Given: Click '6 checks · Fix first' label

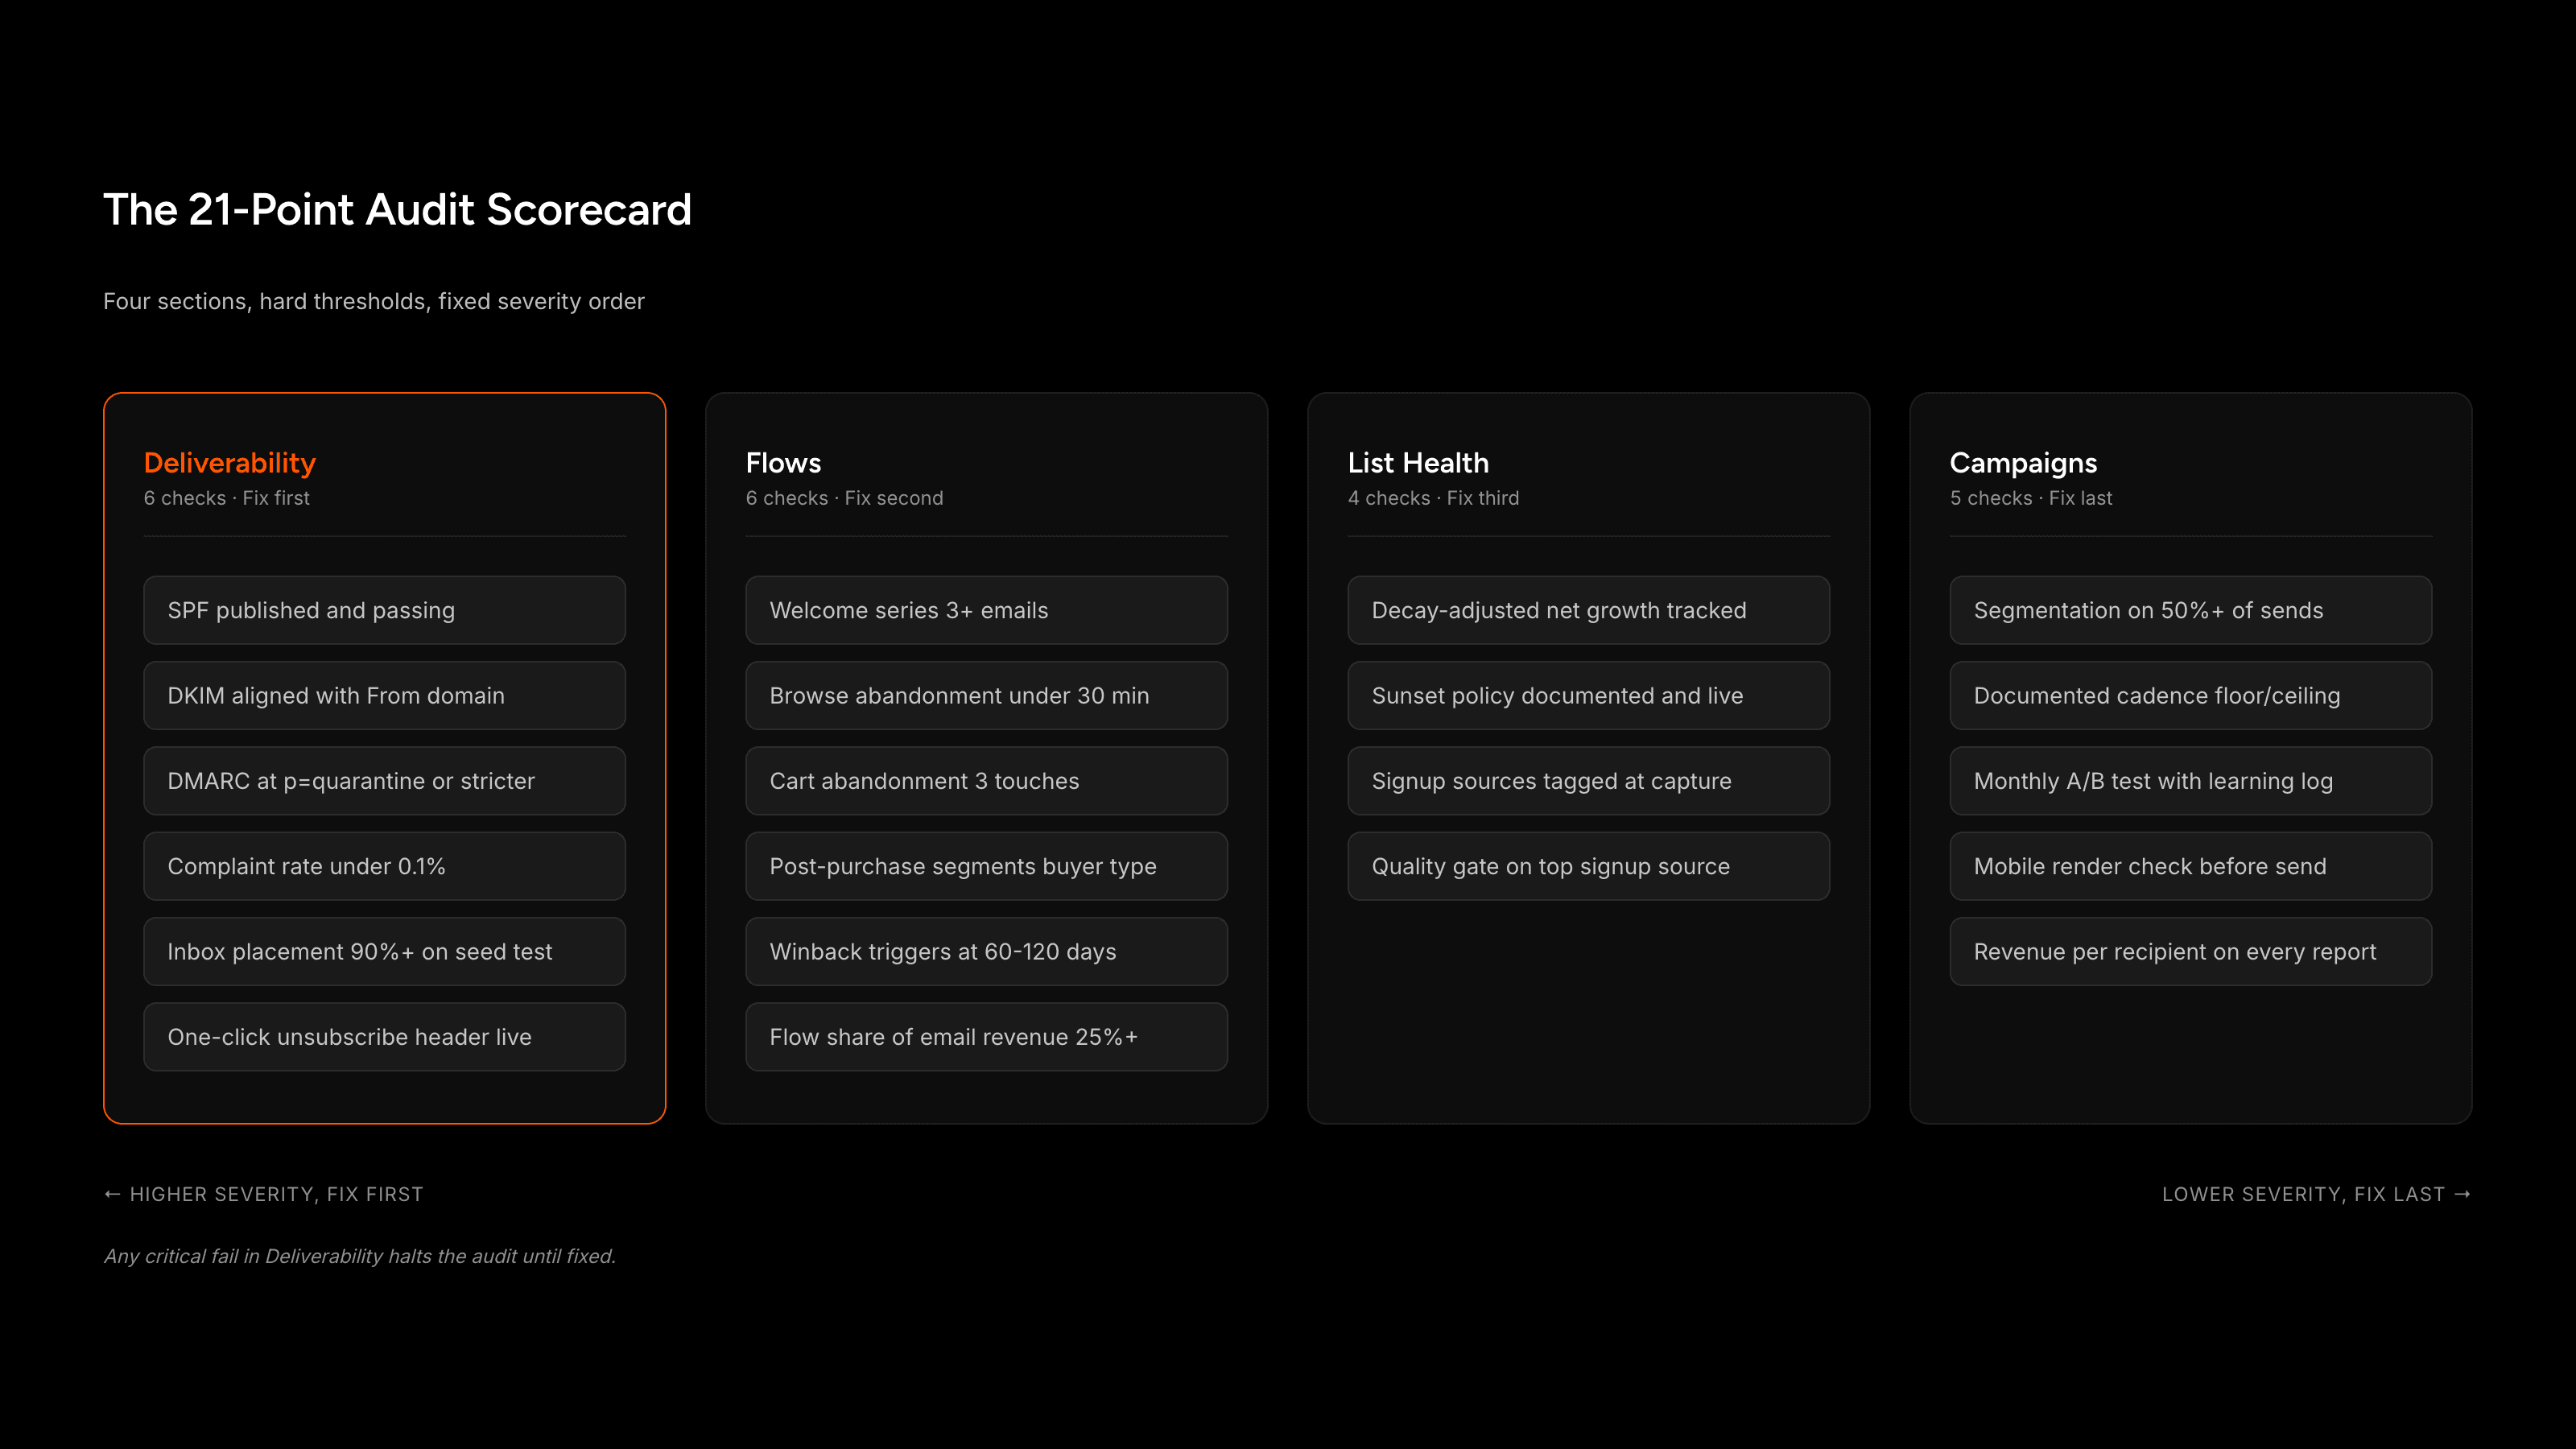Looking at the screenshot, I should [x=227, y=498].
